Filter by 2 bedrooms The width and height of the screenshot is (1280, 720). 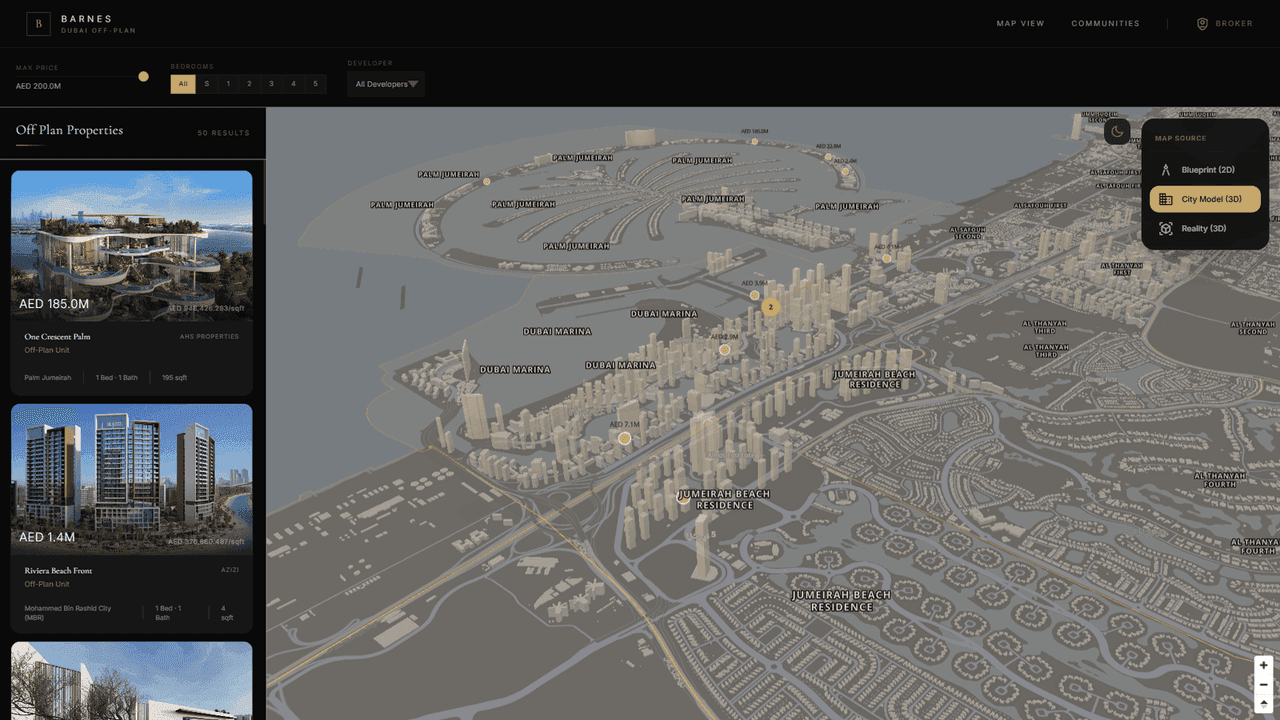pos(250,84)
